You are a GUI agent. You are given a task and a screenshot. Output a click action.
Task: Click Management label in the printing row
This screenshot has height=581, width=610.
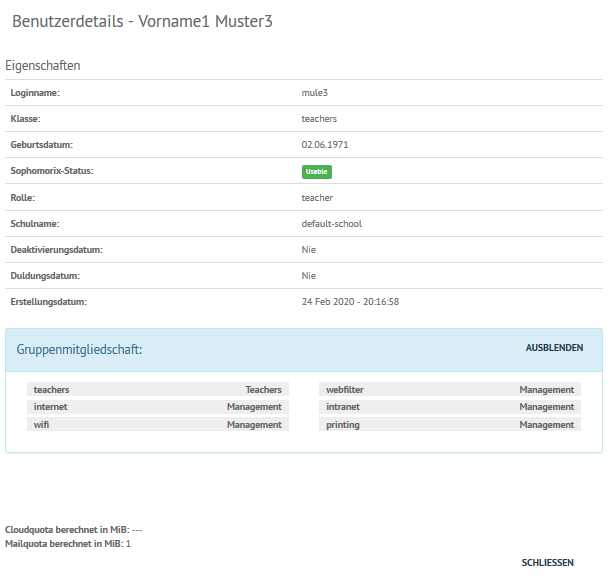pyautogui.click(x=547, y=425)
